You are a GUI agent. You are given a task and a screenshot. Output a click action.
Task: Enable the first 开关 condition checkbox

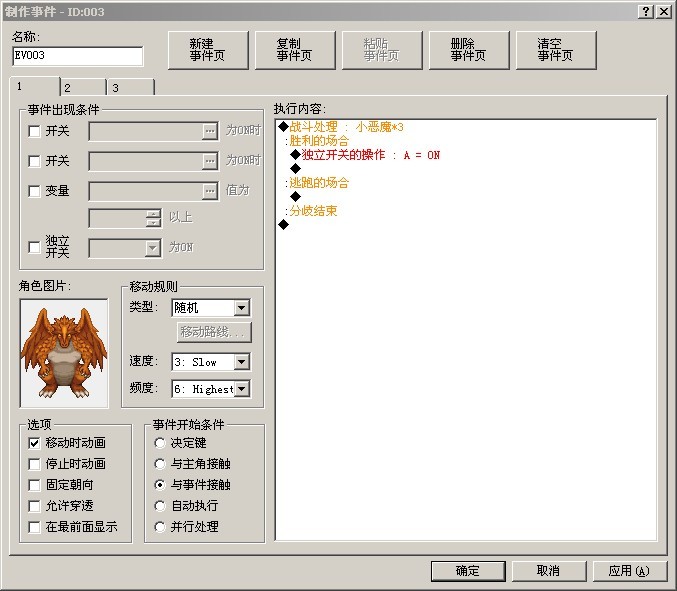(x=34, y=131)
